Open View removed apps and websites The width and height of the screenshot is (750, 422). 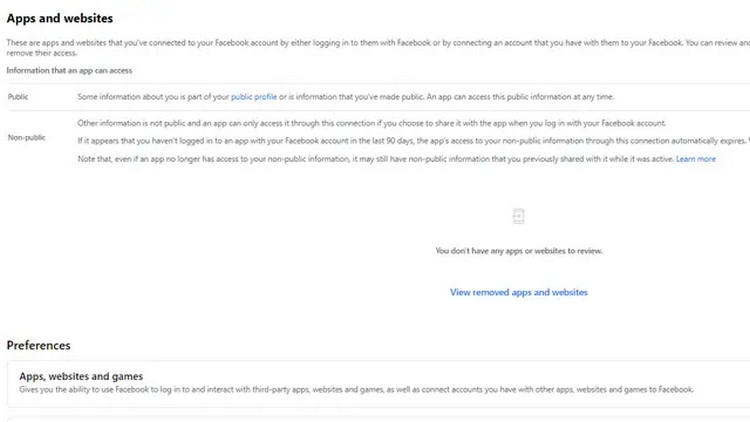[x=519, y=292]
